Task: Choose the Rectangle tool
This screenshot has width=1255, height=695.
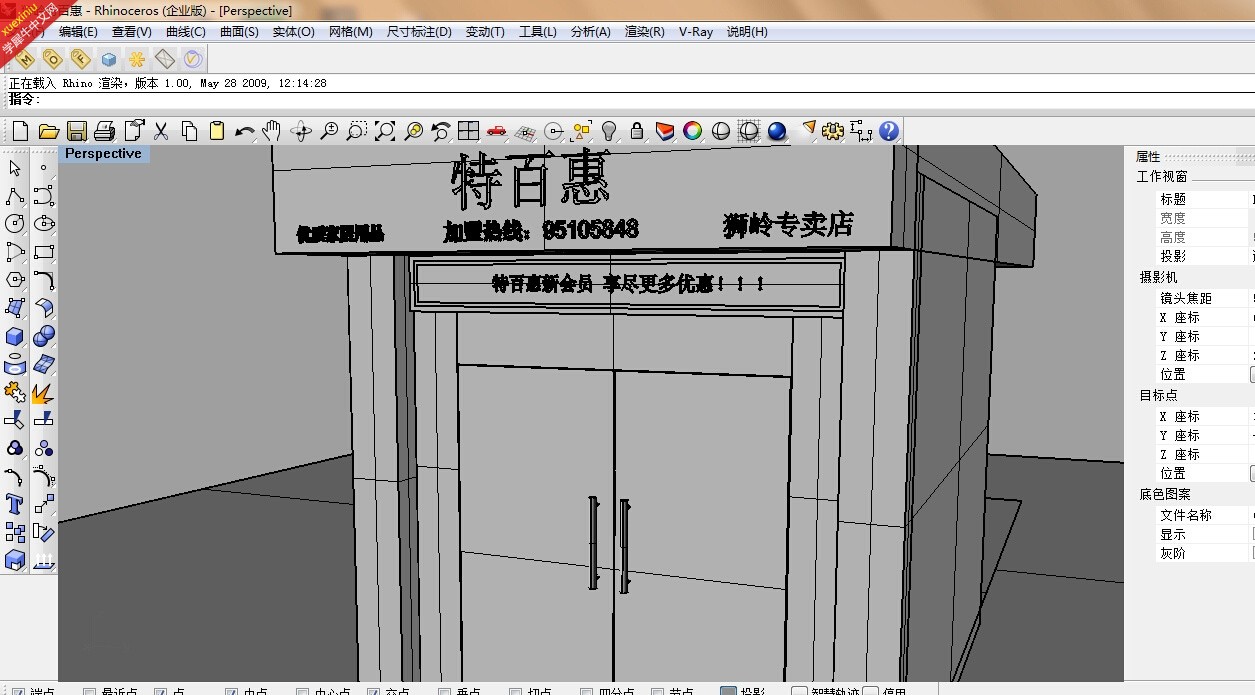Action: pyautogui.click(x=43, y=252)
